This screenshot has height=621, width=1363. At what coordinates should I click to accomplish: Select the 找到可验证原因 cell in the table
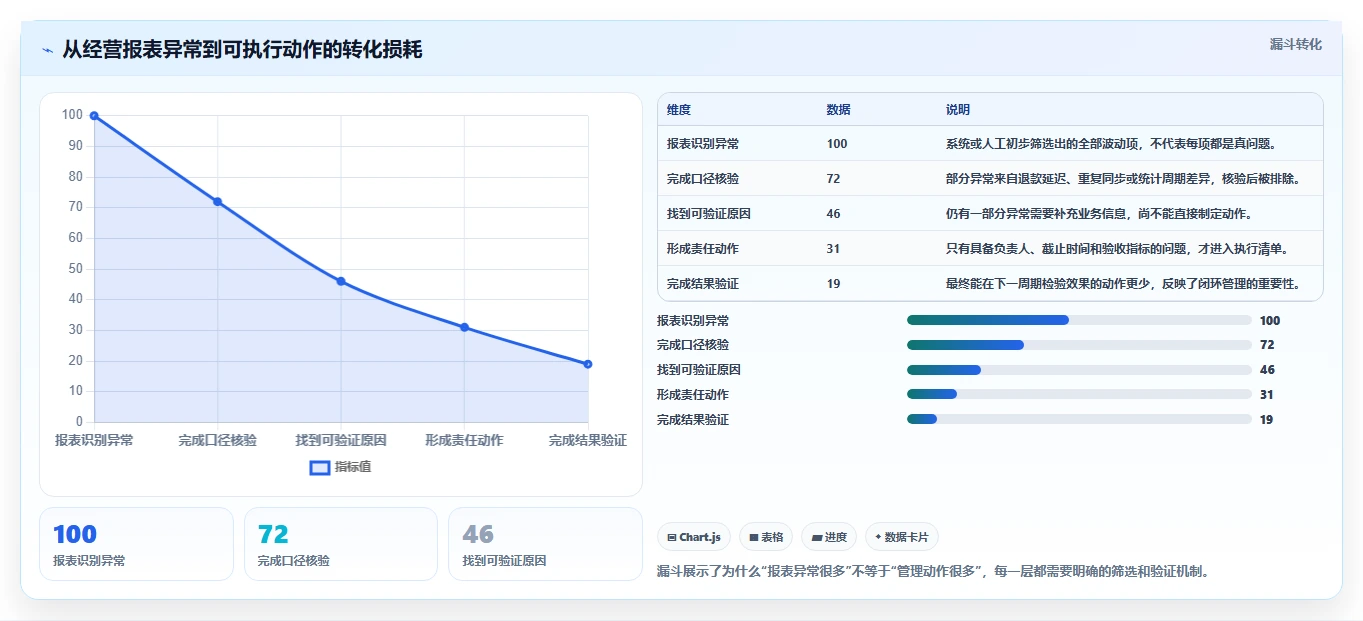pyautogui.click(x=709, y=214)
